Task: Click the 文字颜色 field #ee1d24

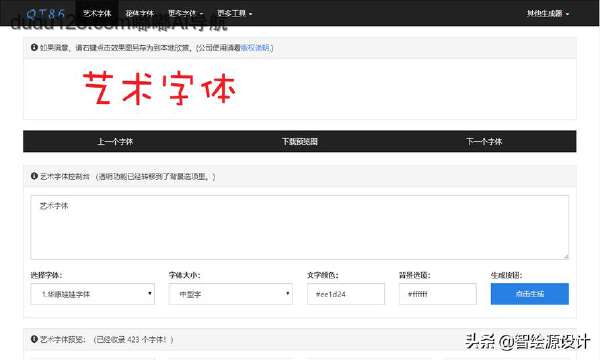Action: click(x=346, y=294)
